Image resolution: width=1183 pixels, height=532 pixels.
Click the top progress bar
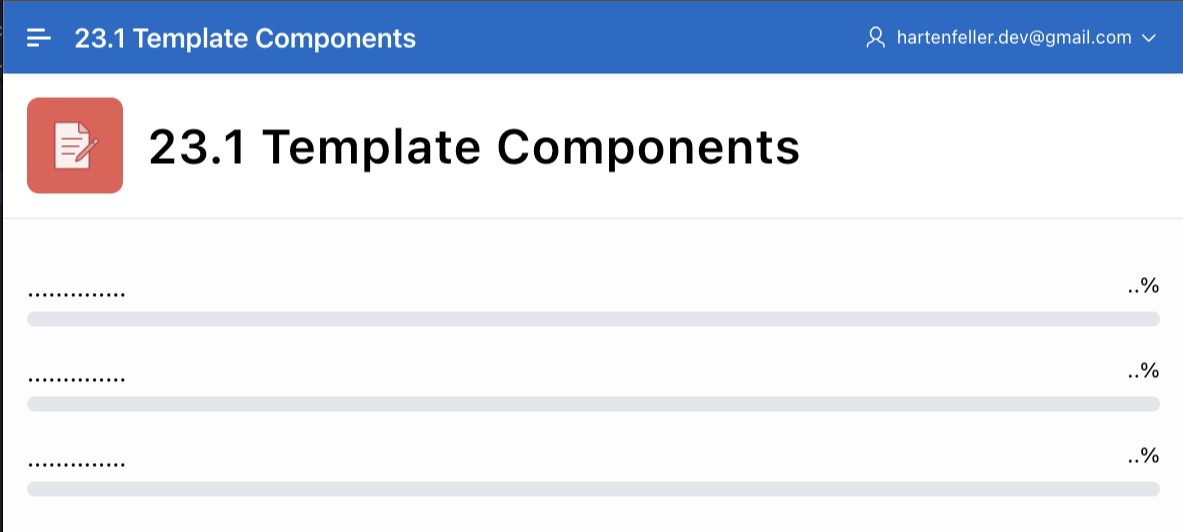[593, 319]
